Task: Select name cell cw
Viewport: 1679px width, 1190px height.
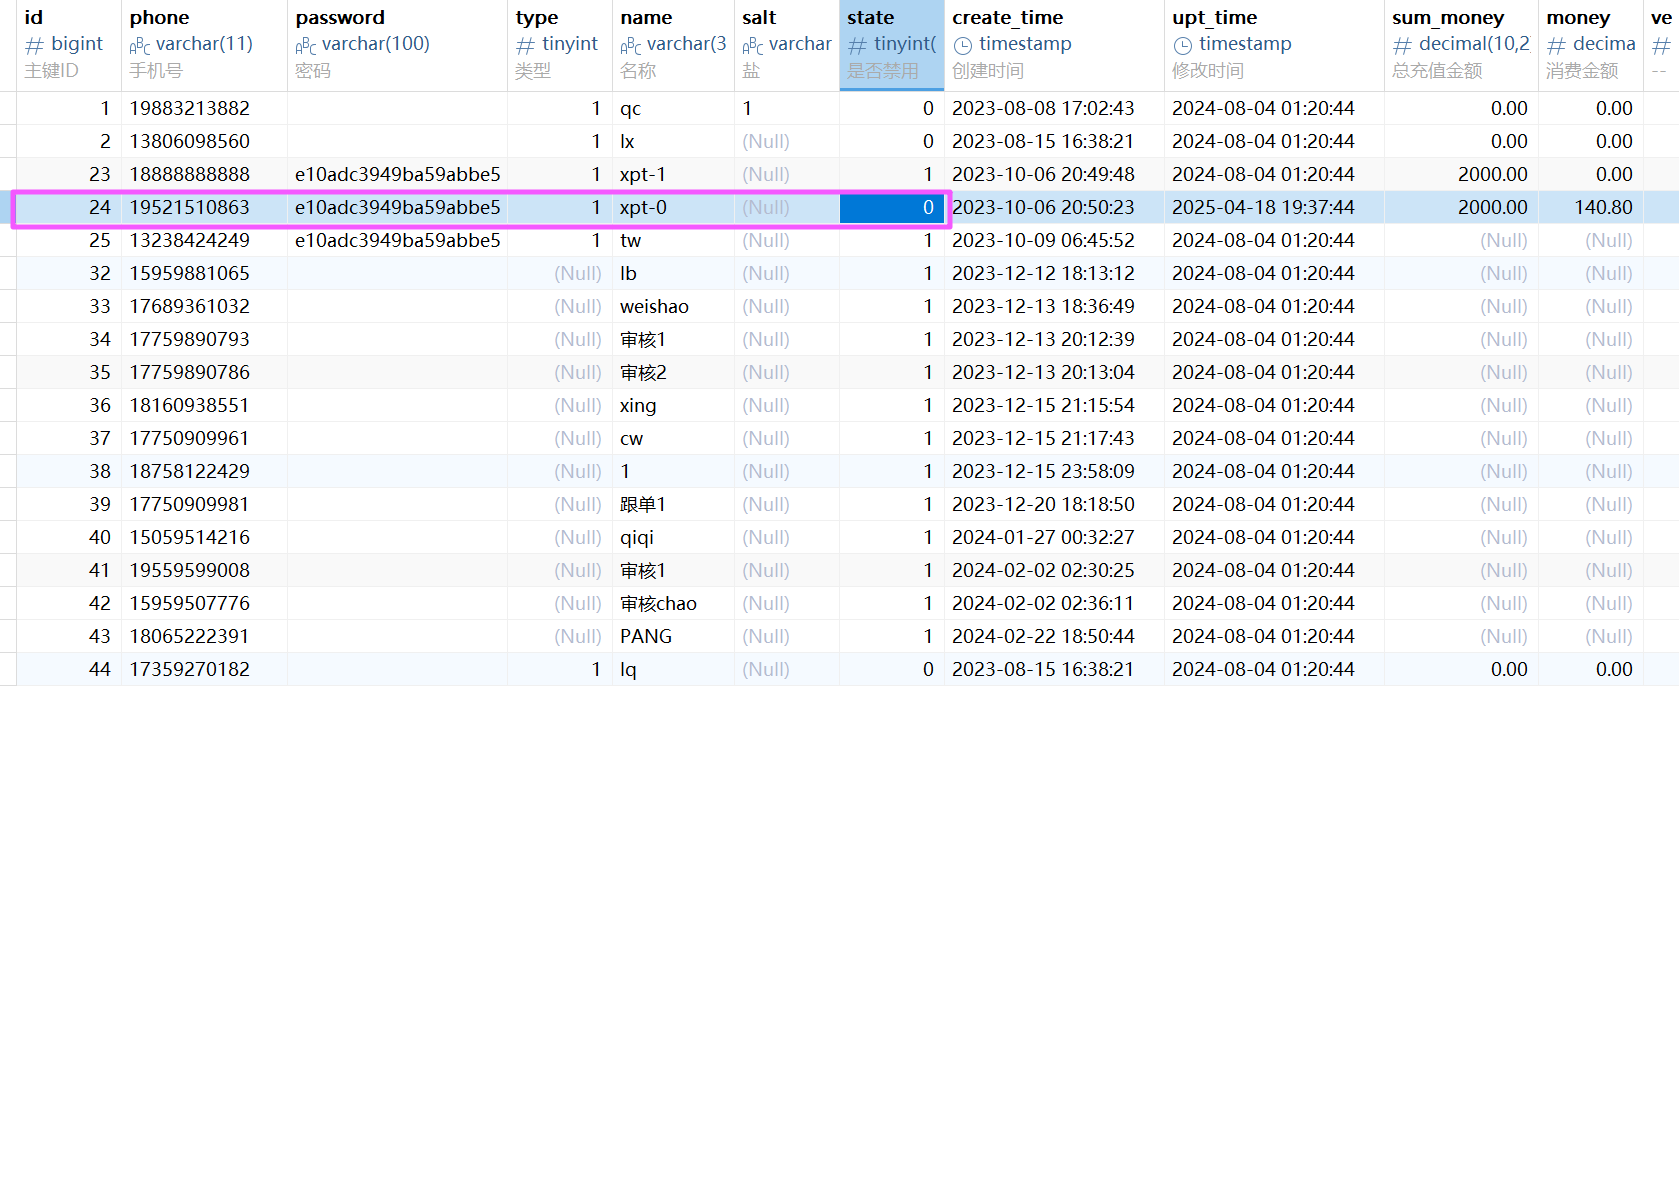Action: [x=673, y=438]
